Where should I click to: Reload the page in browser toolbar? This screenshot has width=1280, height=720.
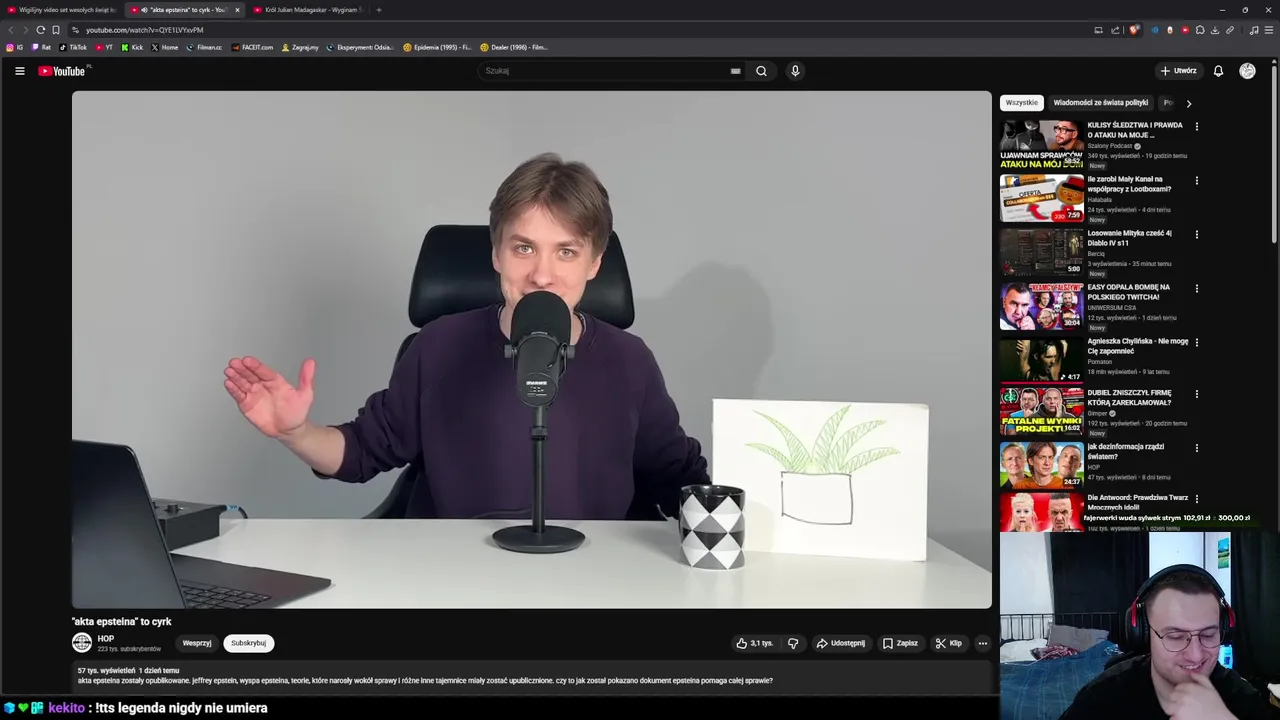tap(40, 30)
